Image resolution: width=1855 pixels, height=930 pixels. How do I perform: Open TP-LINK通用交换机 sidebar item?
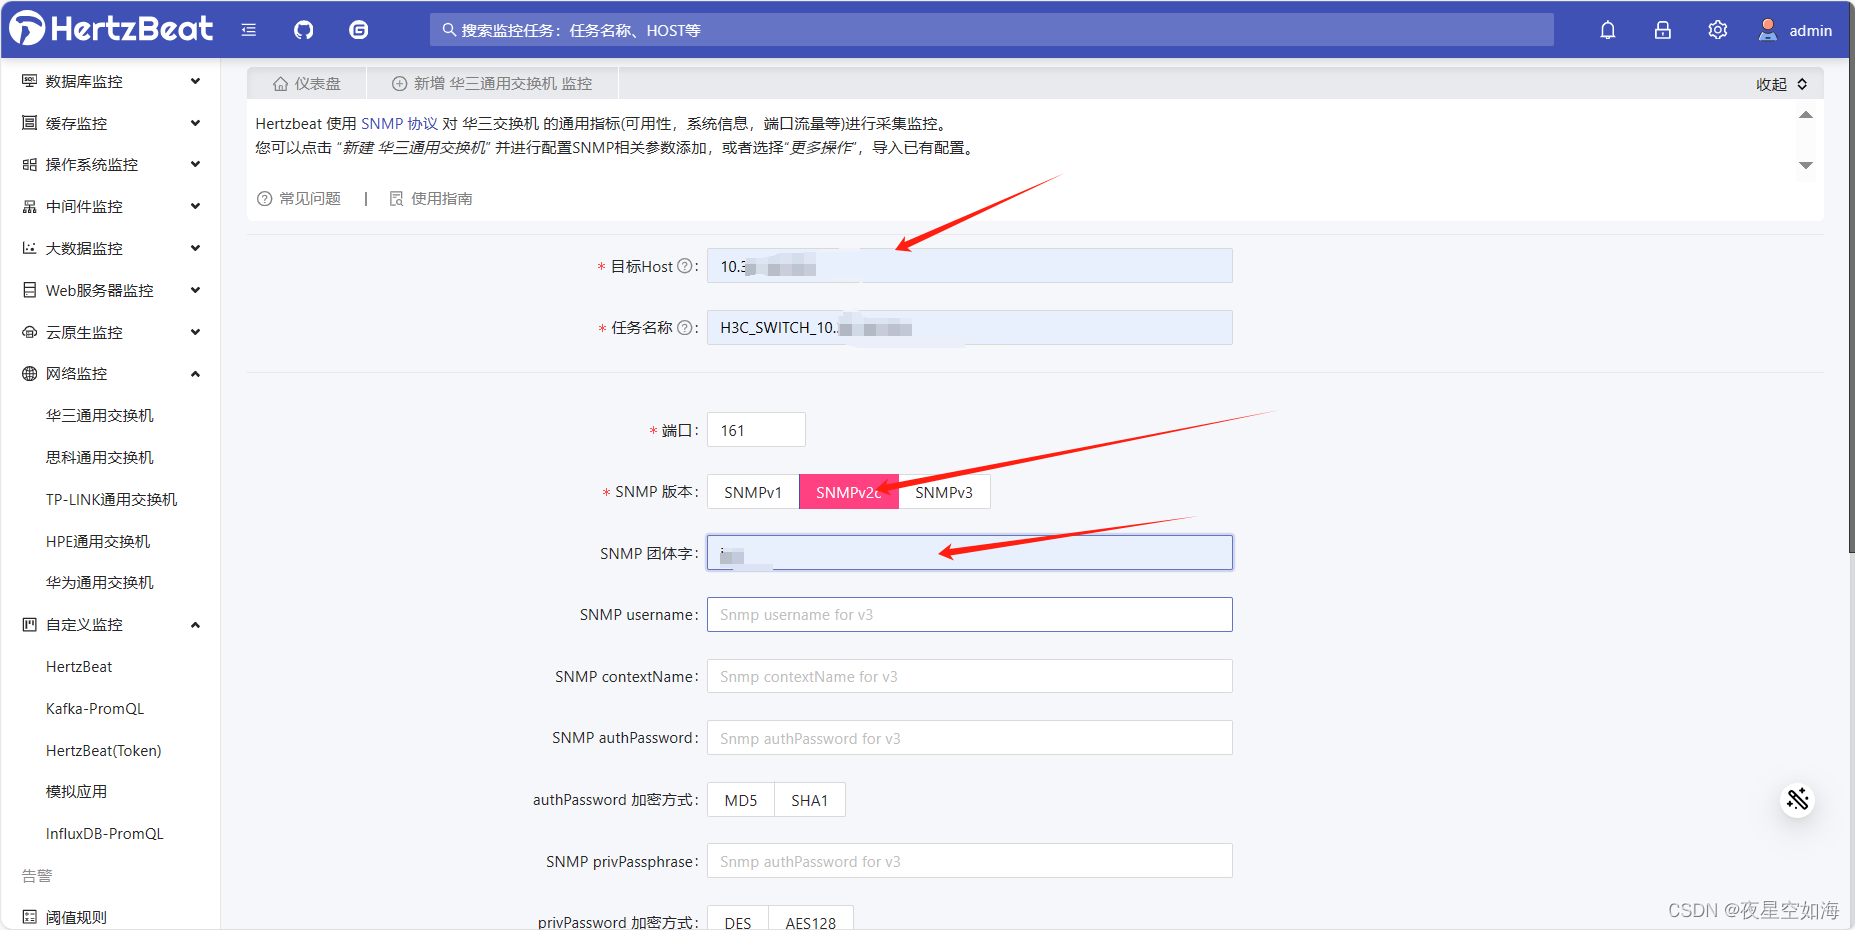pos(110,499)
